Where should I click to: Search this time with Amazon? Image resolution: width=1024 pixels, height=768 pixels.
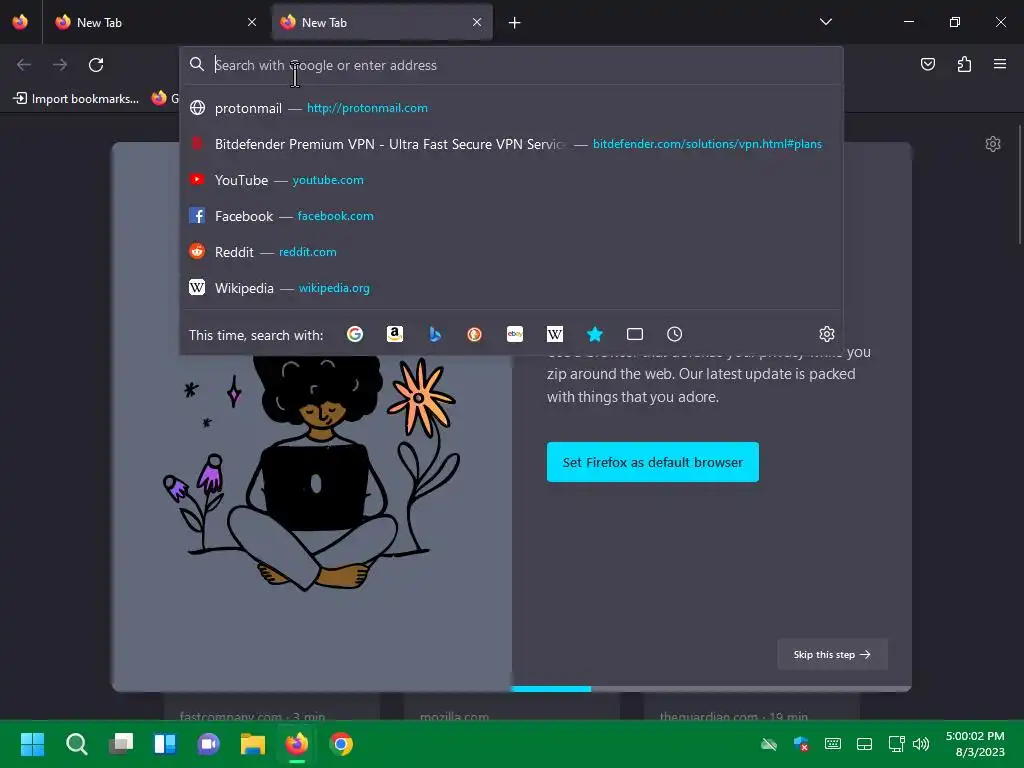click(394, 334)
